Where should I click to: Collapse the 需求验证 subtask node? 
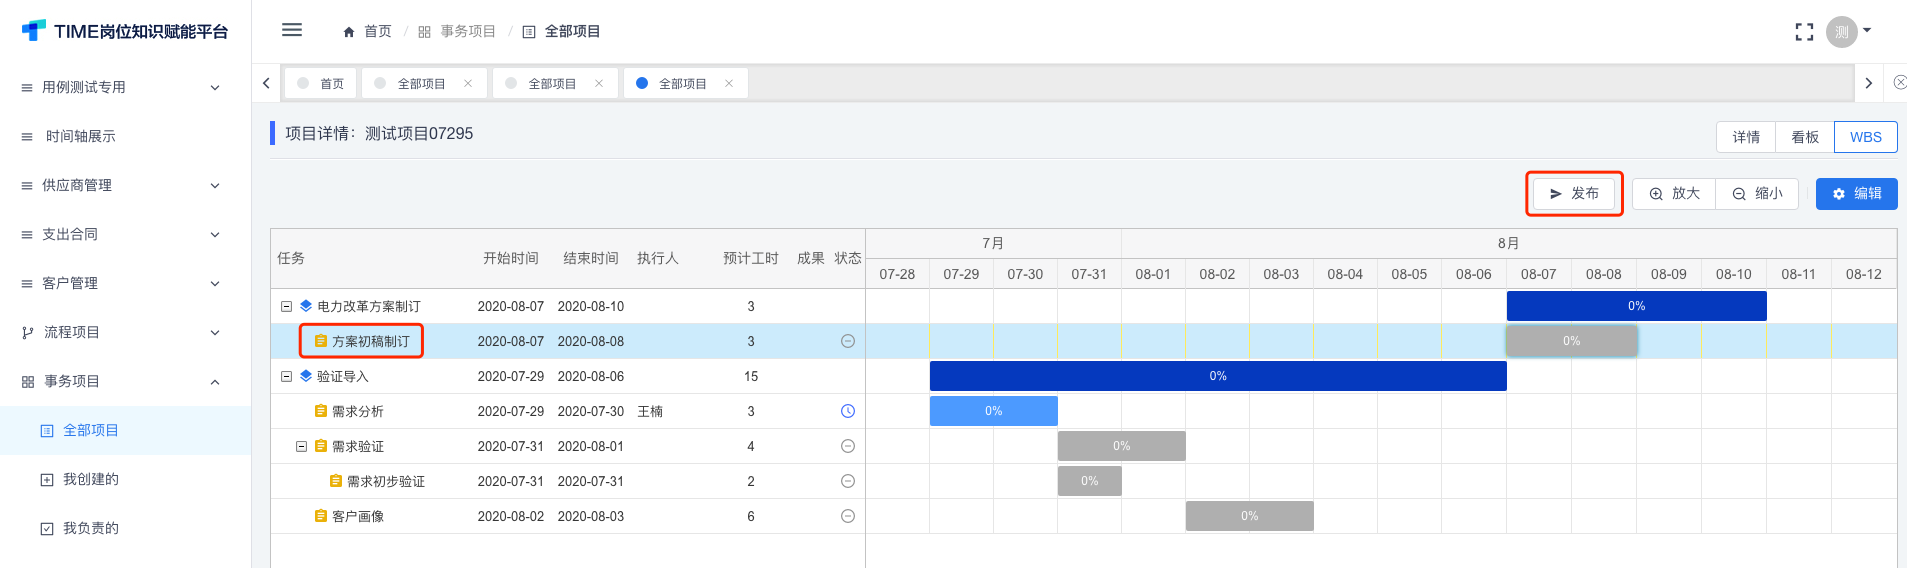[x=301, y=446]
